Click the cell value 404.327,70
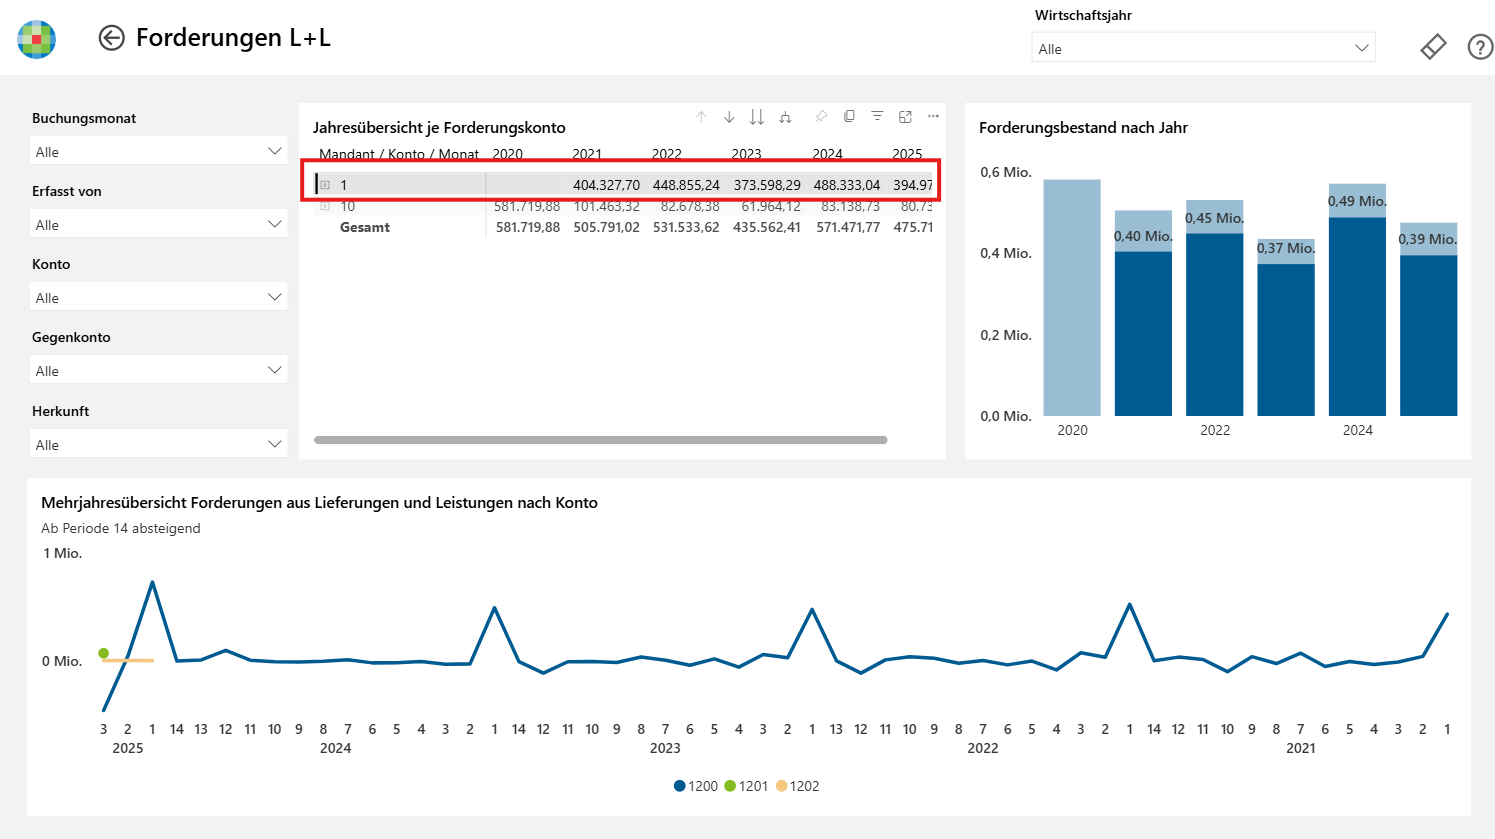The width and height of the screenshot is (1495, 839). (606, 185)
